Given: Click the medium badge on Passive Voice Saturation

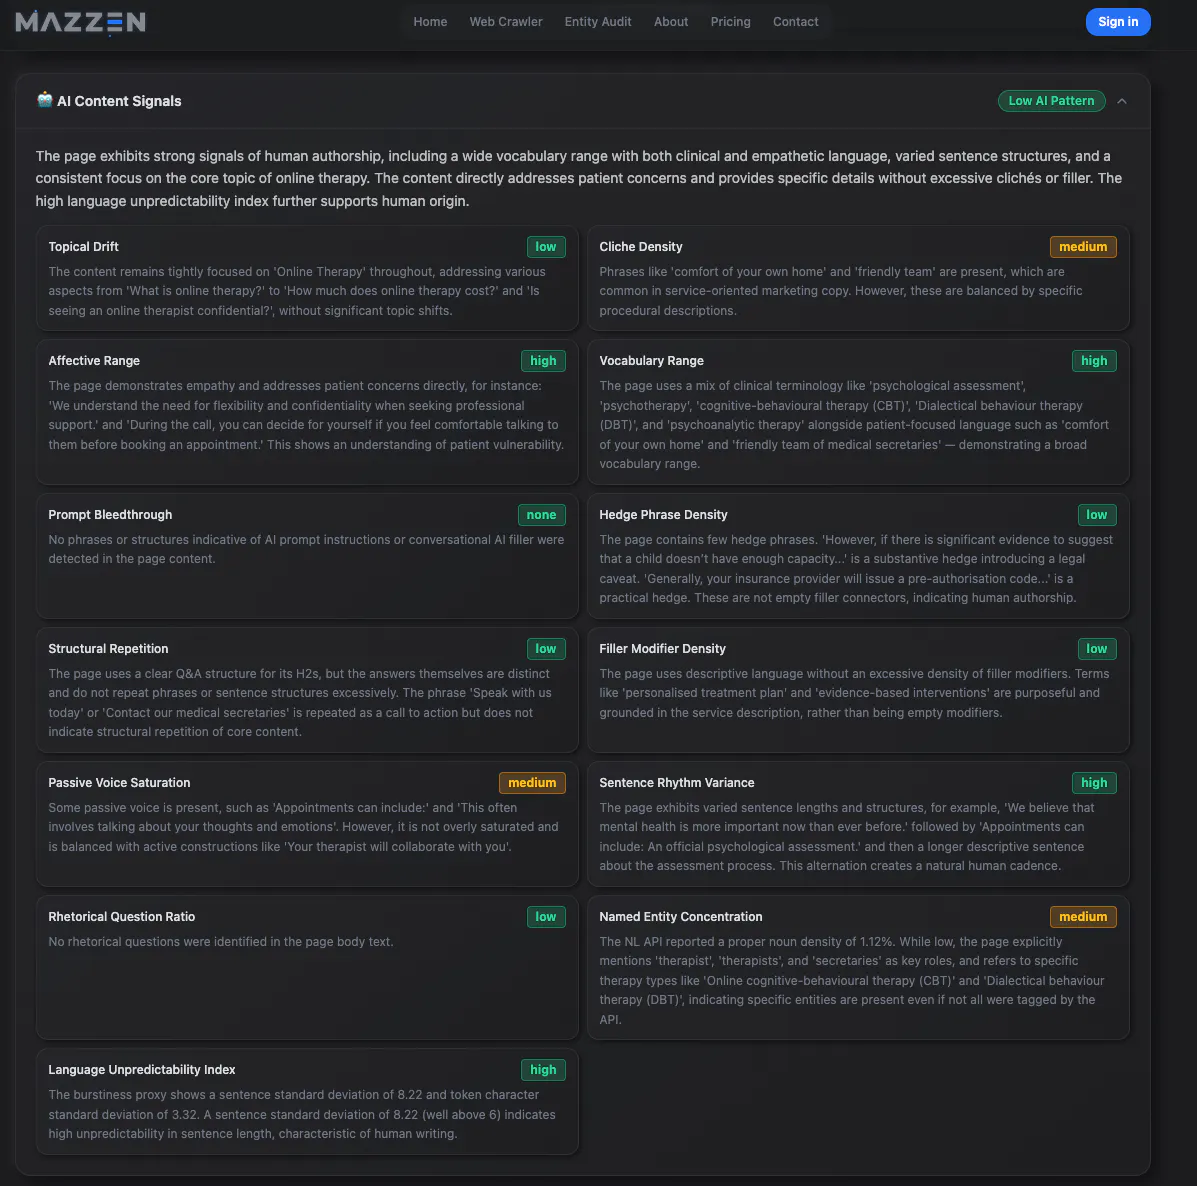Looking at the screenshot, I should pyautogui.click(x=532, y=782).
